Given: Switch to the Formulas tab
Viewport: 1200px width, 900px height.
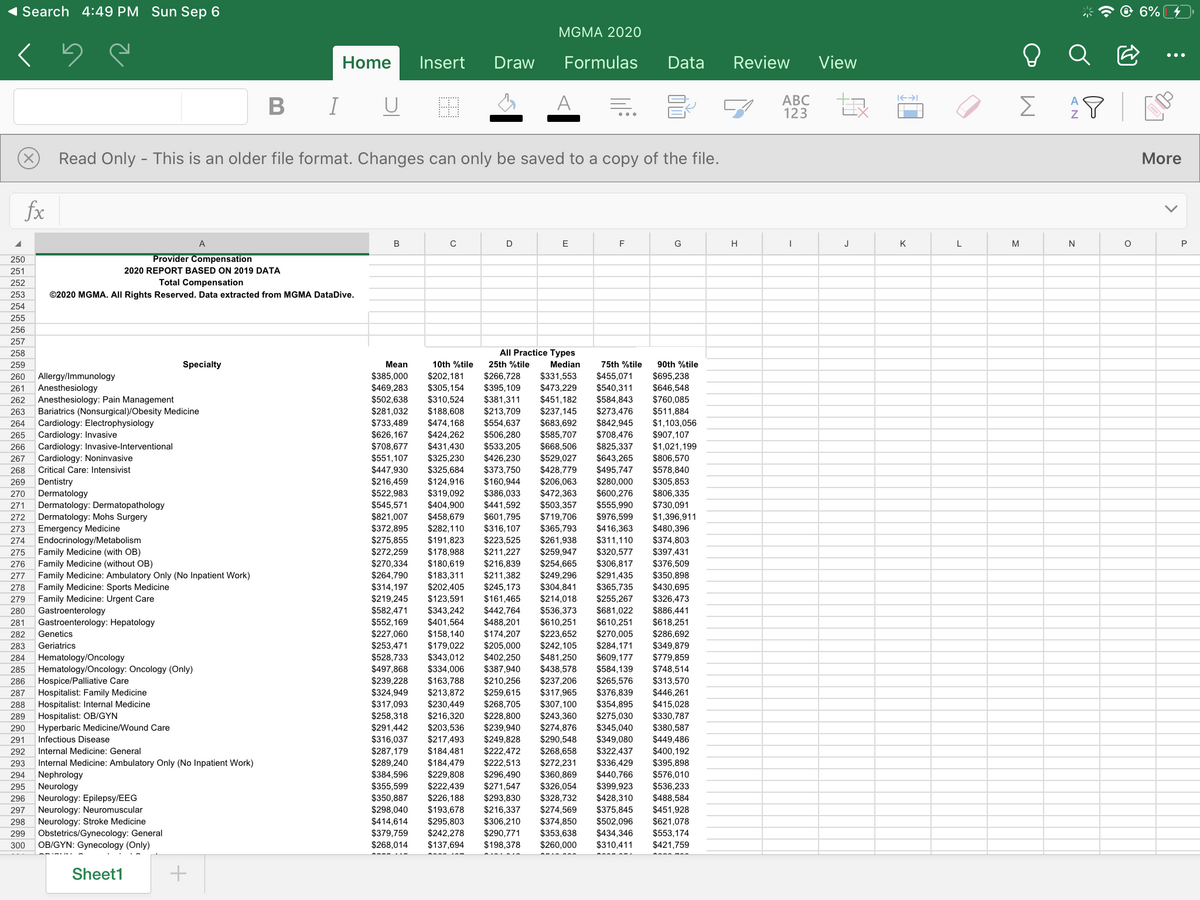Looking at the screenshot, I should point(600,62).
